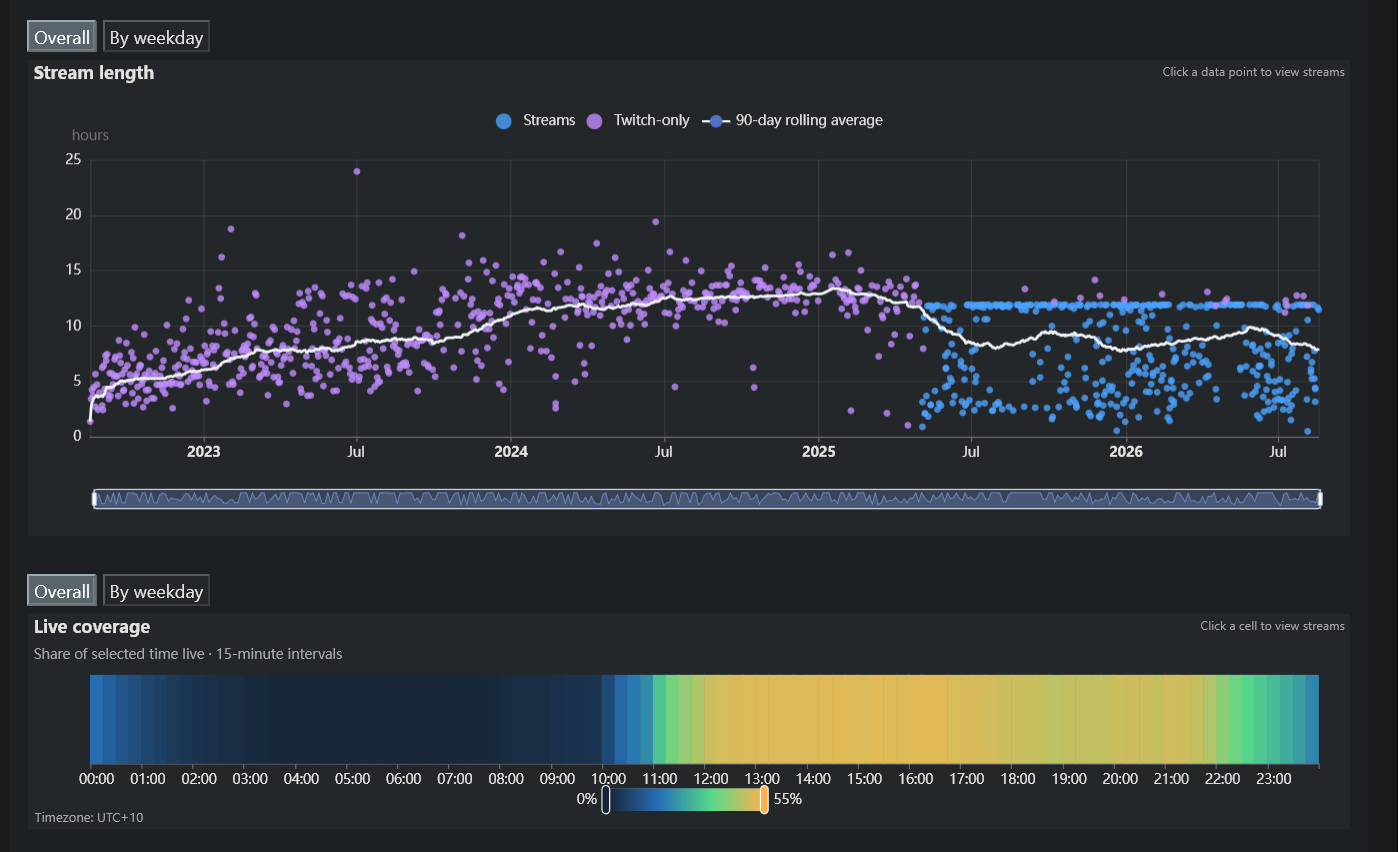Click the "05:00" time label

353,779
